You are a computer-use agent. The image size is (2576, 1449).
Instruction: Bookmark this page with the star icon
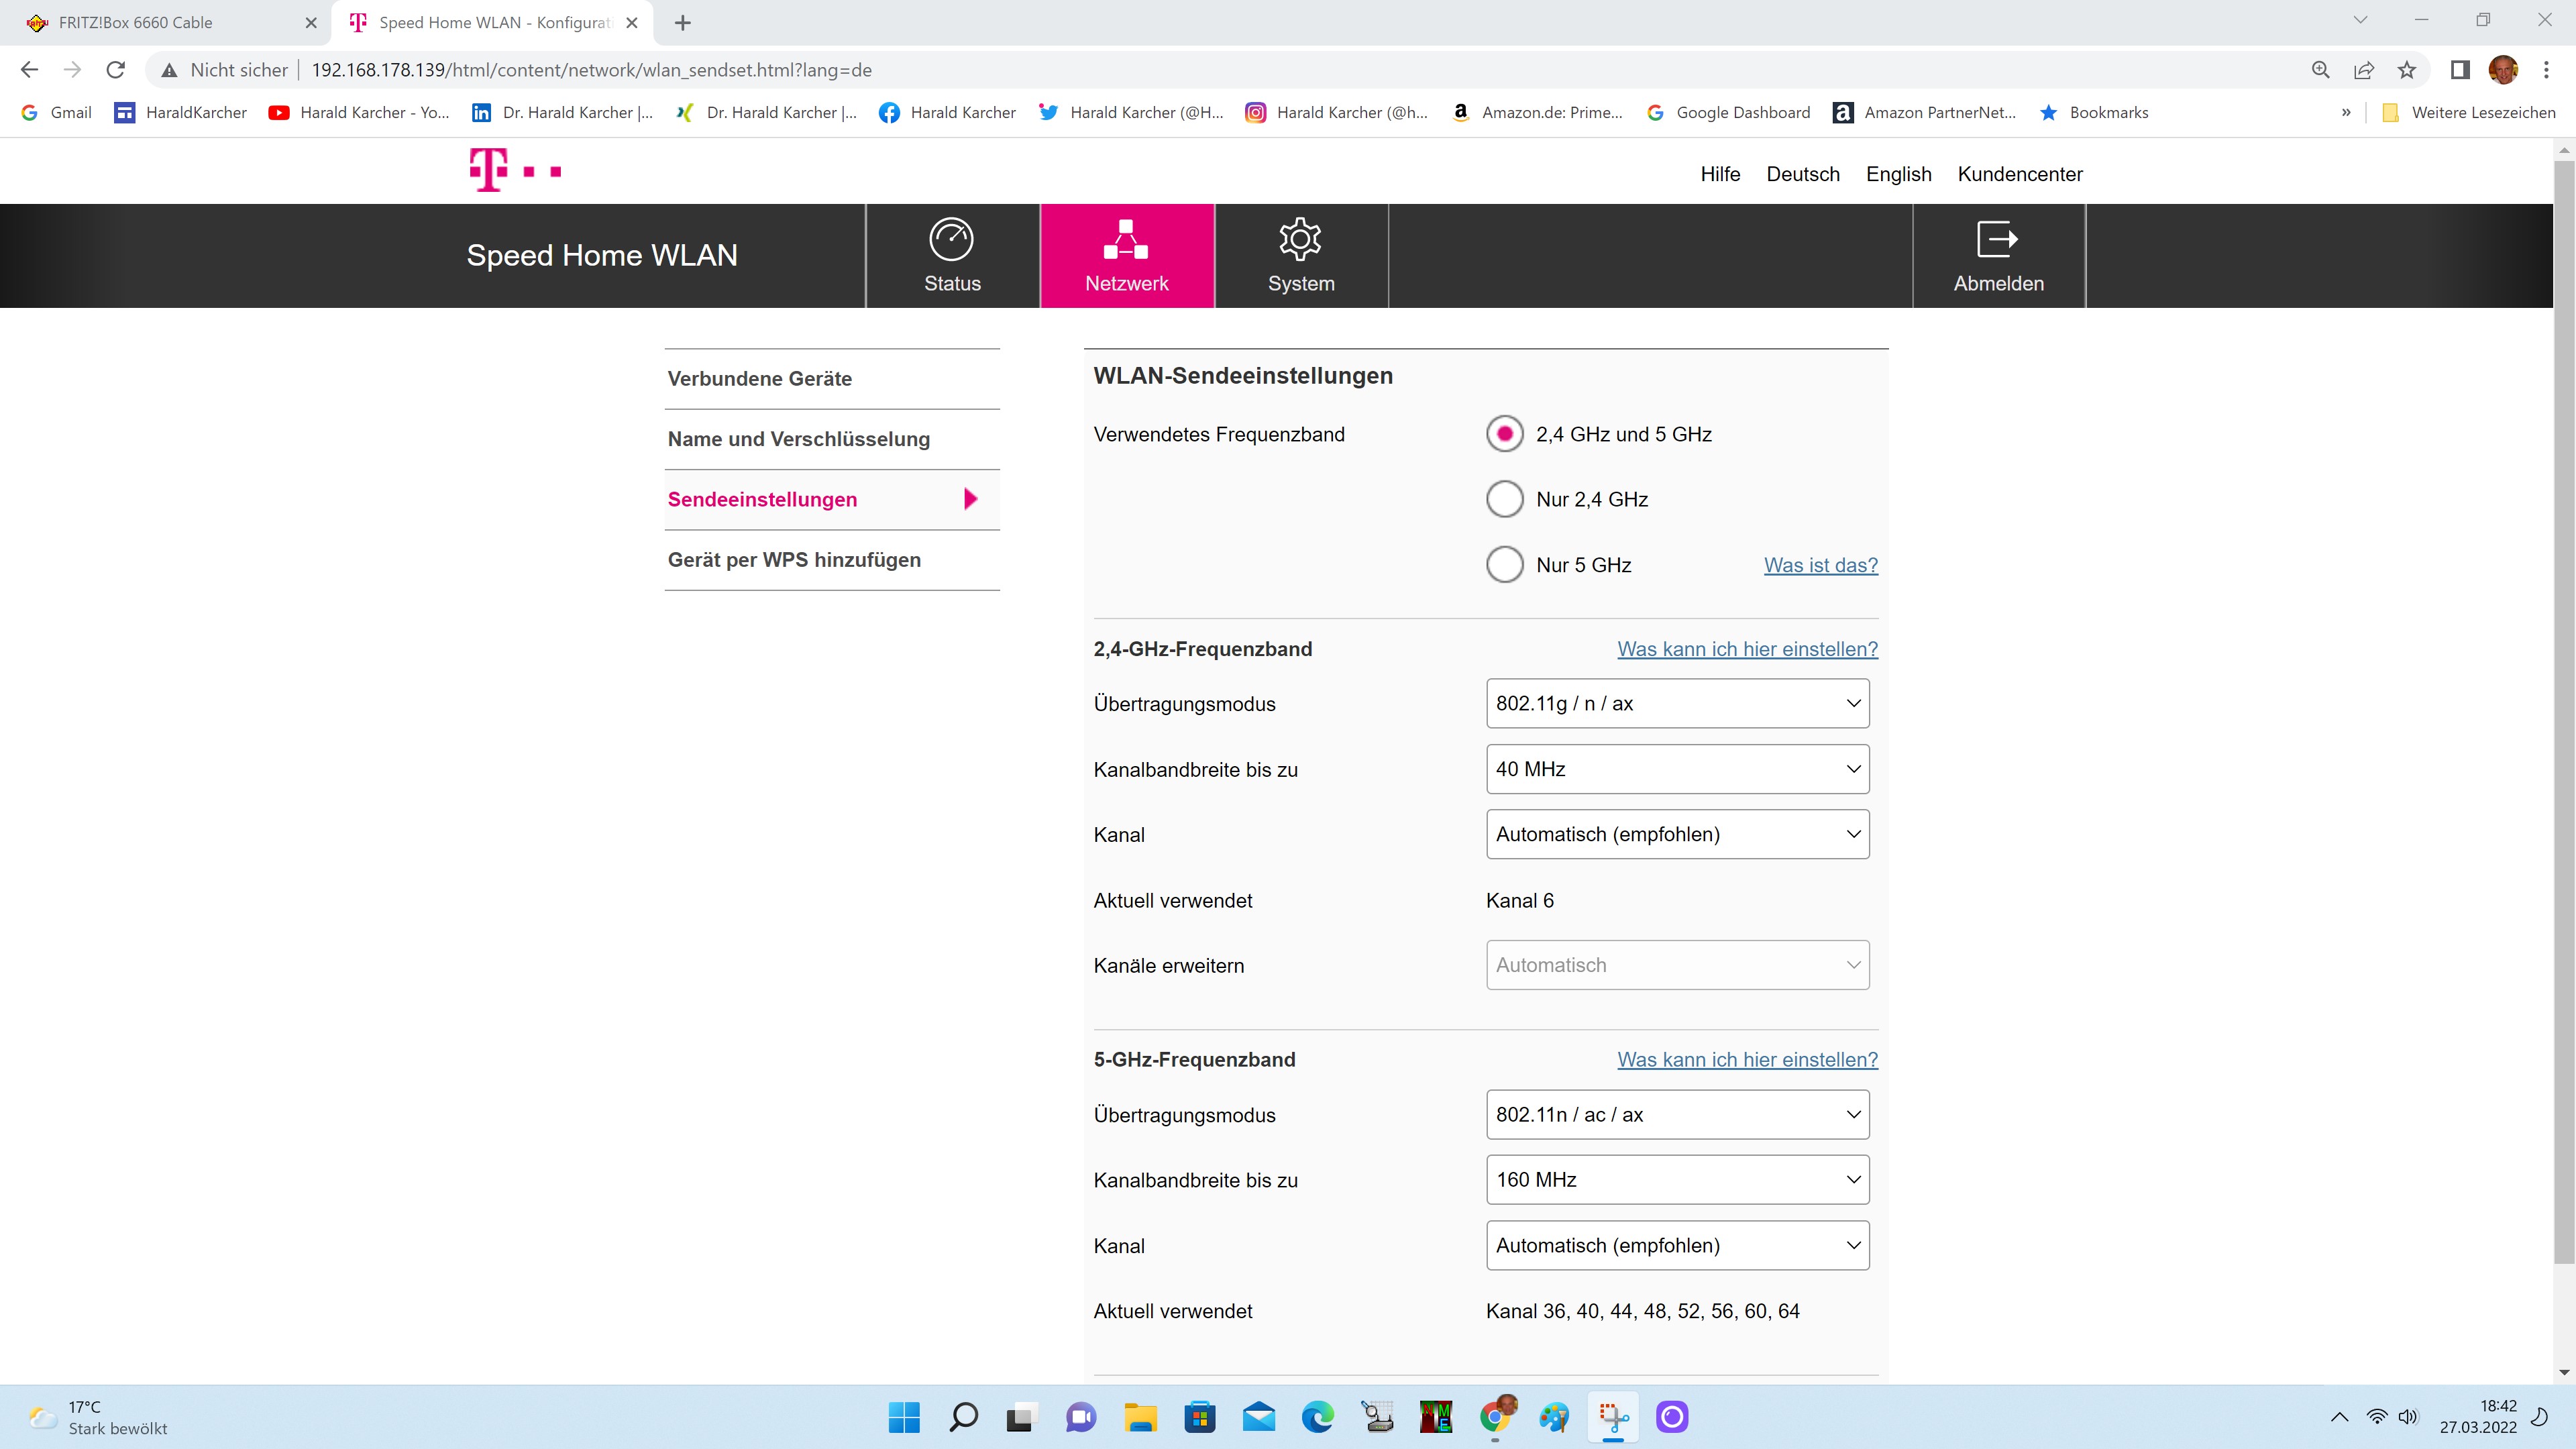pyautogui.click(x=2407, y=70)
